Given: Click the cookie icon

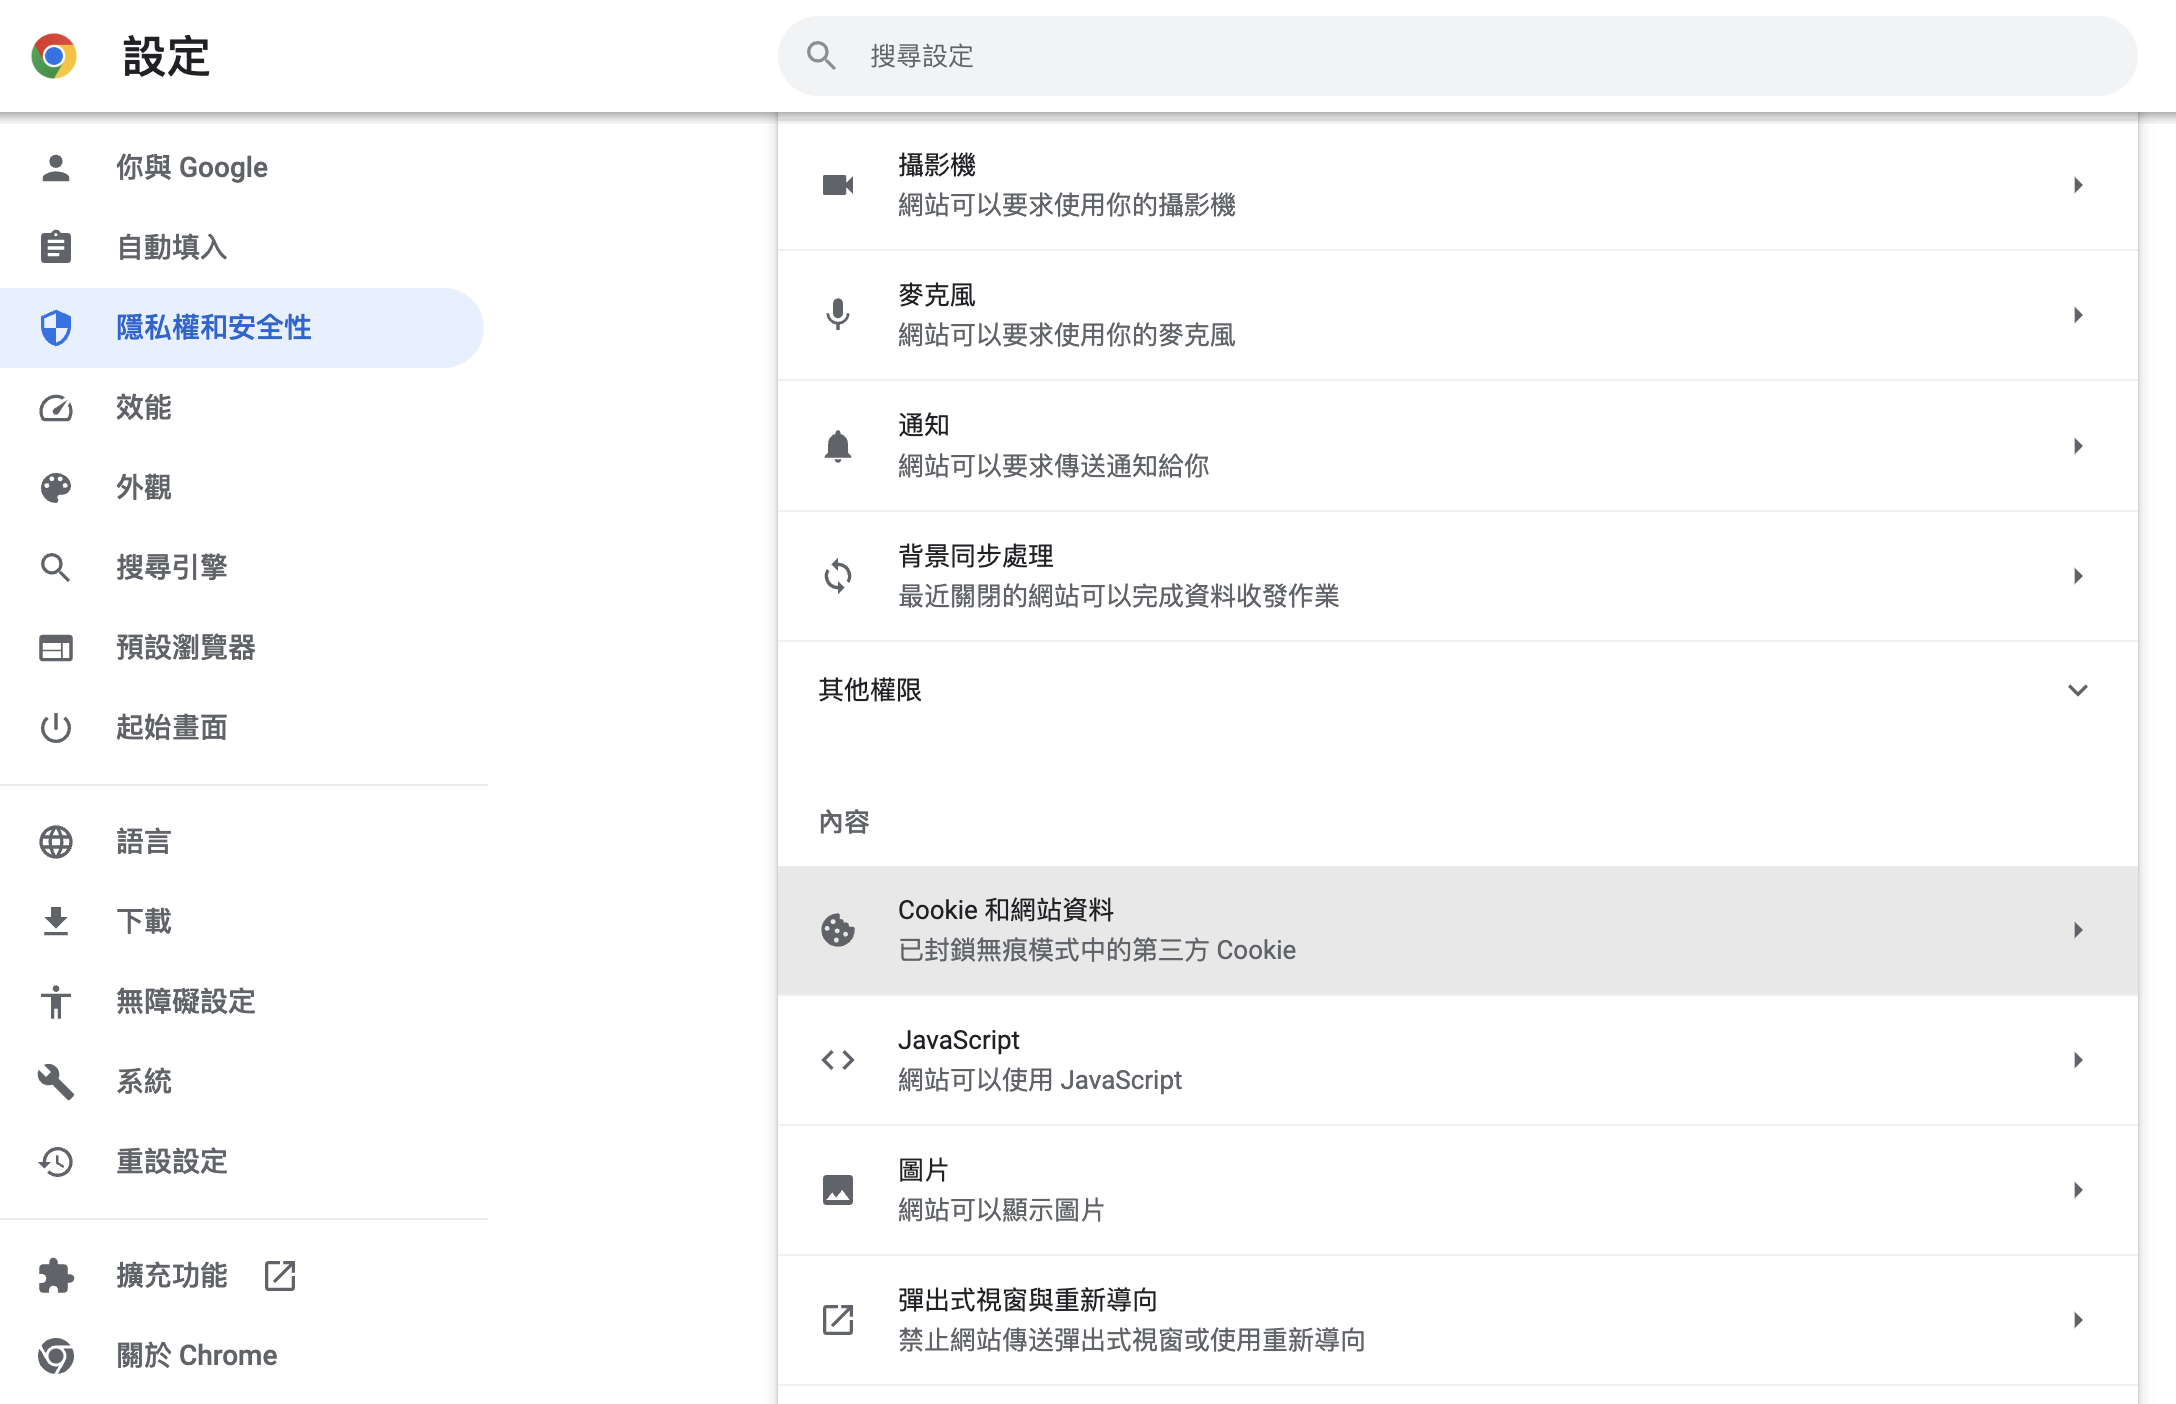Looking at the screenshot, I should click(838, 930).
